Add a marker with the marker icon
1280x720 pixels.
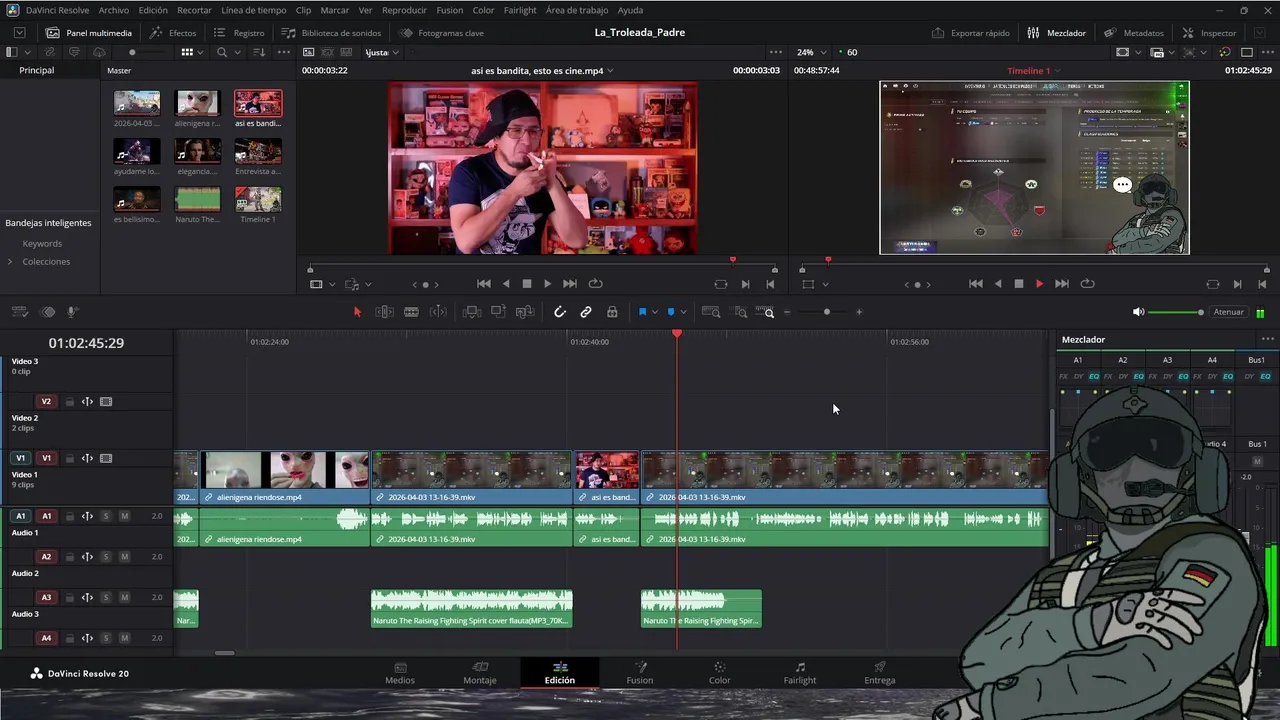tap(671, 312)
